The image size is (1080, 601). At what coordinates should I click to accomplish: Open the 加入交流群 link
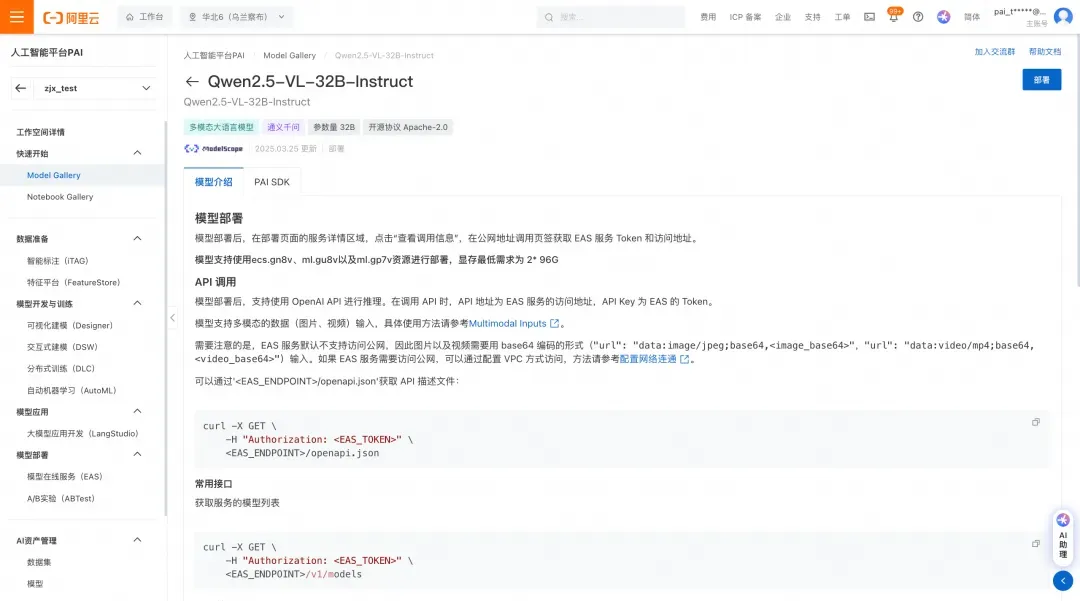(995, 52)
